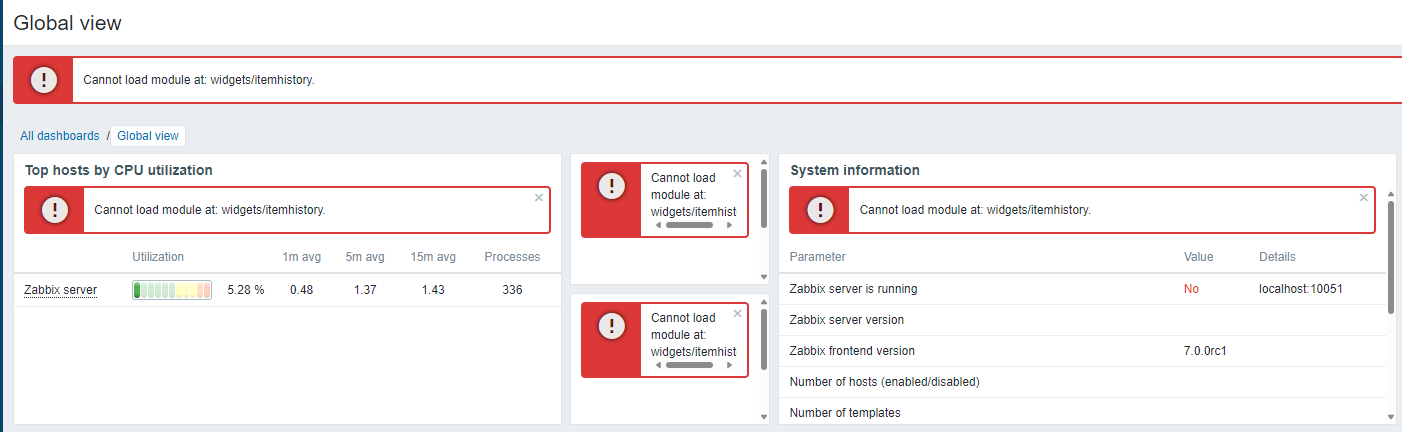
Task: Click the 336 processes value
Action: [512, 290]
